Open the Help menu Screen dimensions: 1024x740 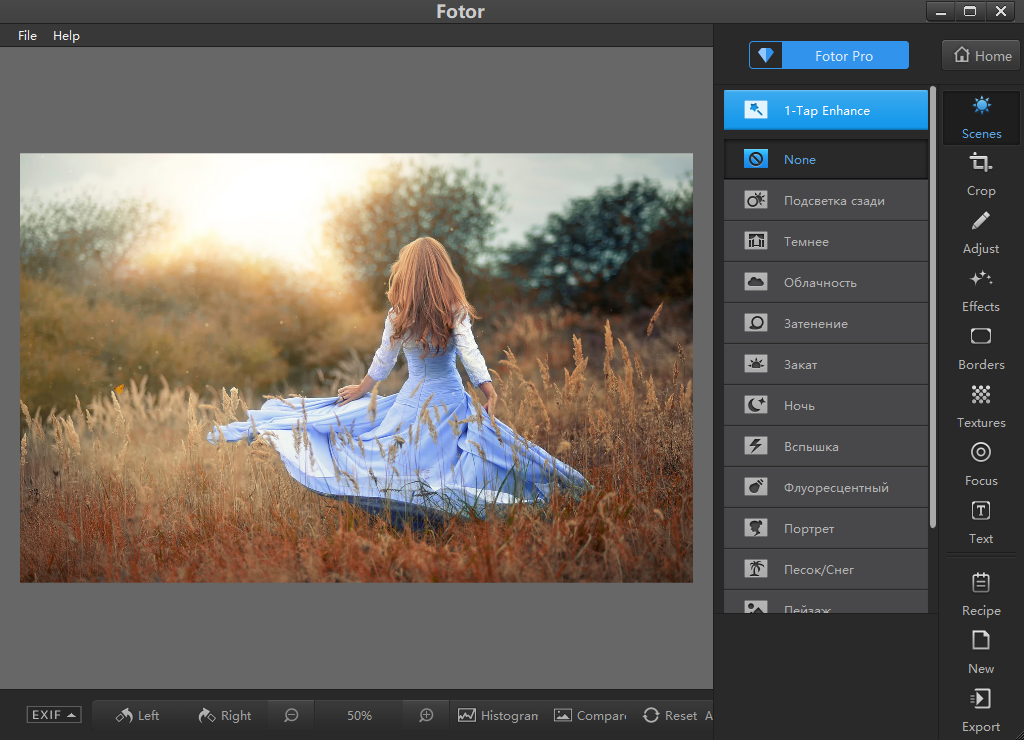[x=66, y=35]
